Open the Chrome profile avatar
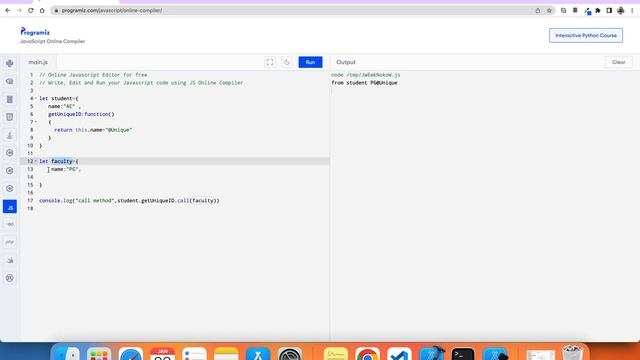 (620, 11)
